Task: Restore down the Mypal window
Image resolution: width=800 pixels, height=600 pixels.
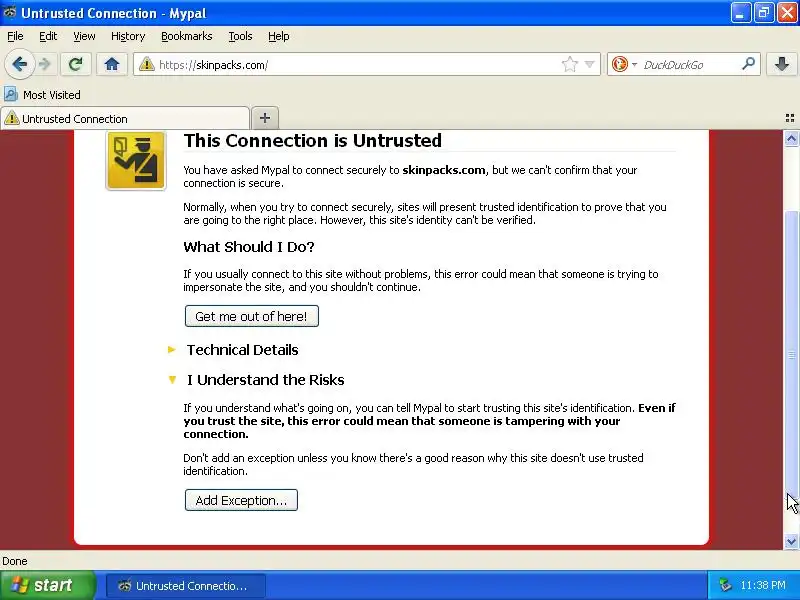Action: tap(763, 13)
